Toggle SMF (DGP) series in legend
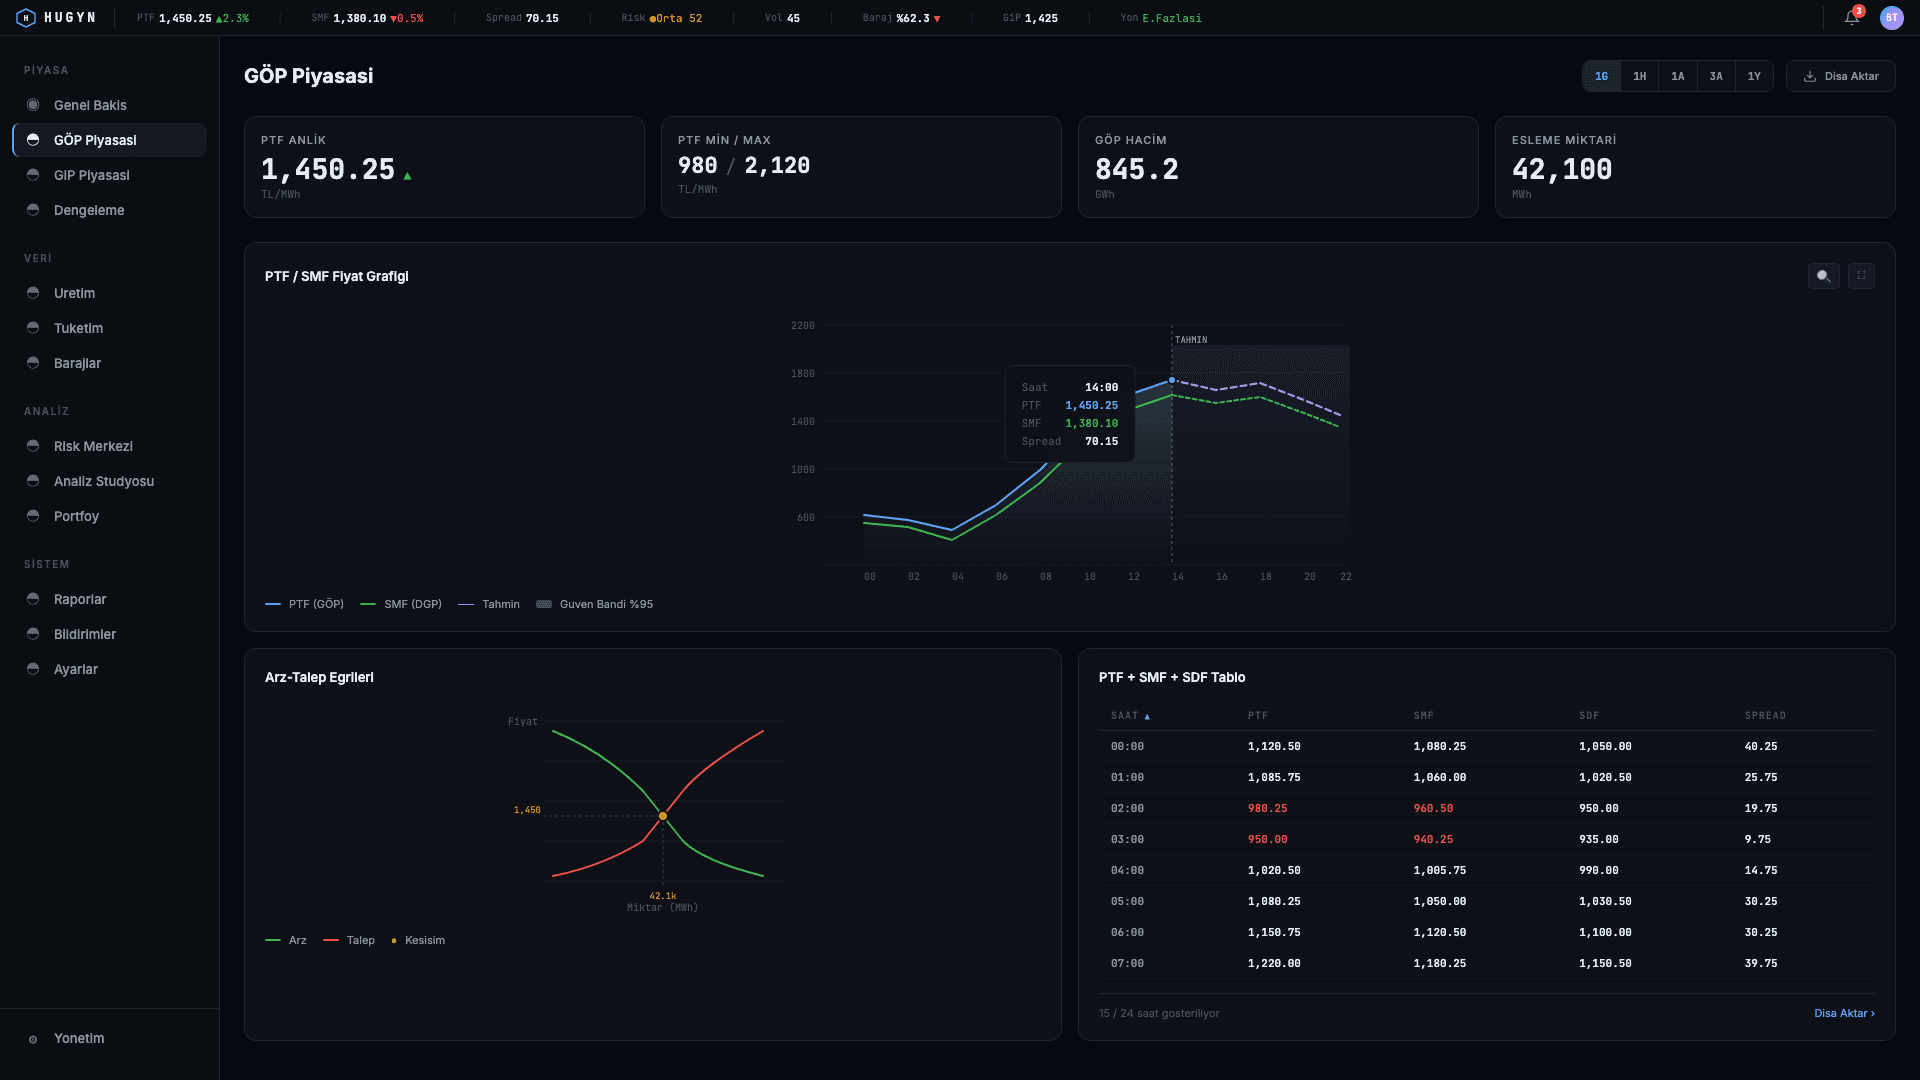The image size is (1920, 1080). 401,604
